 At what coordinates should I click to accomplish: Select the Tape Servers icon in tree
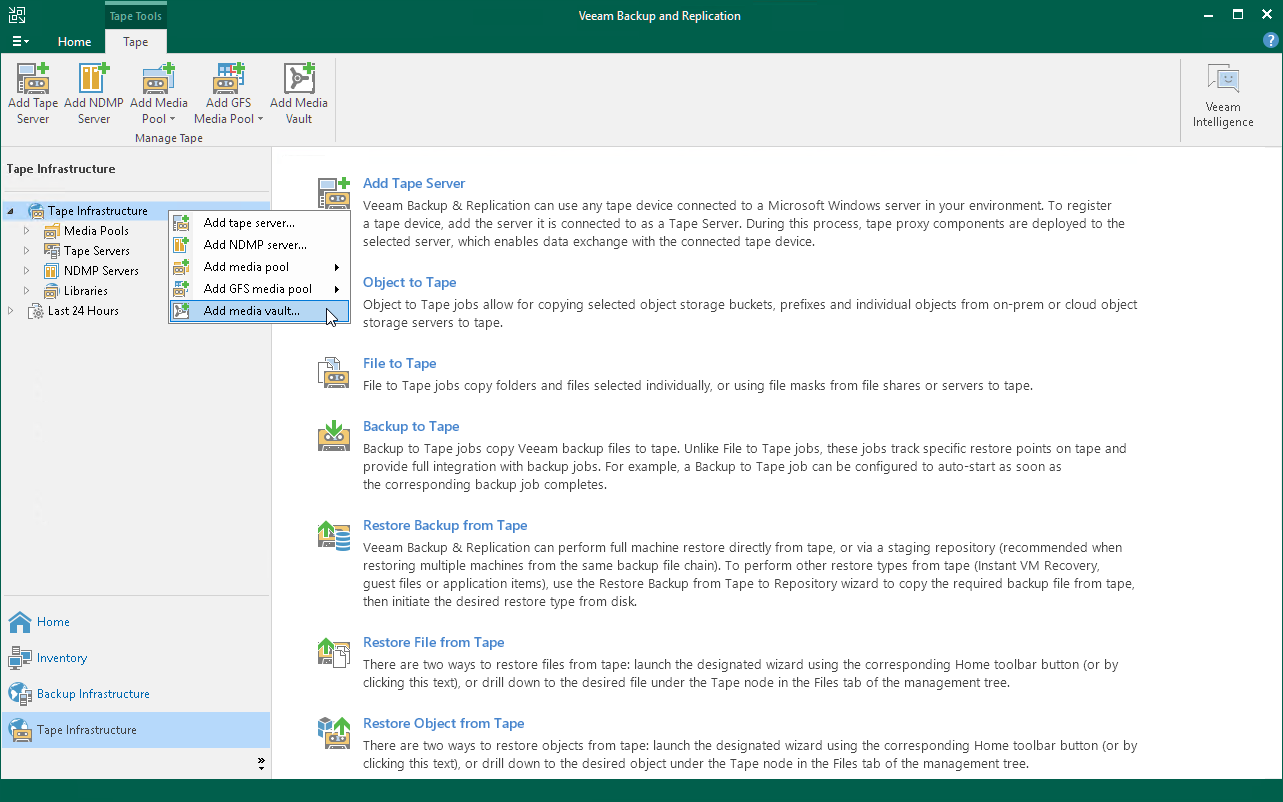[52, 251]
